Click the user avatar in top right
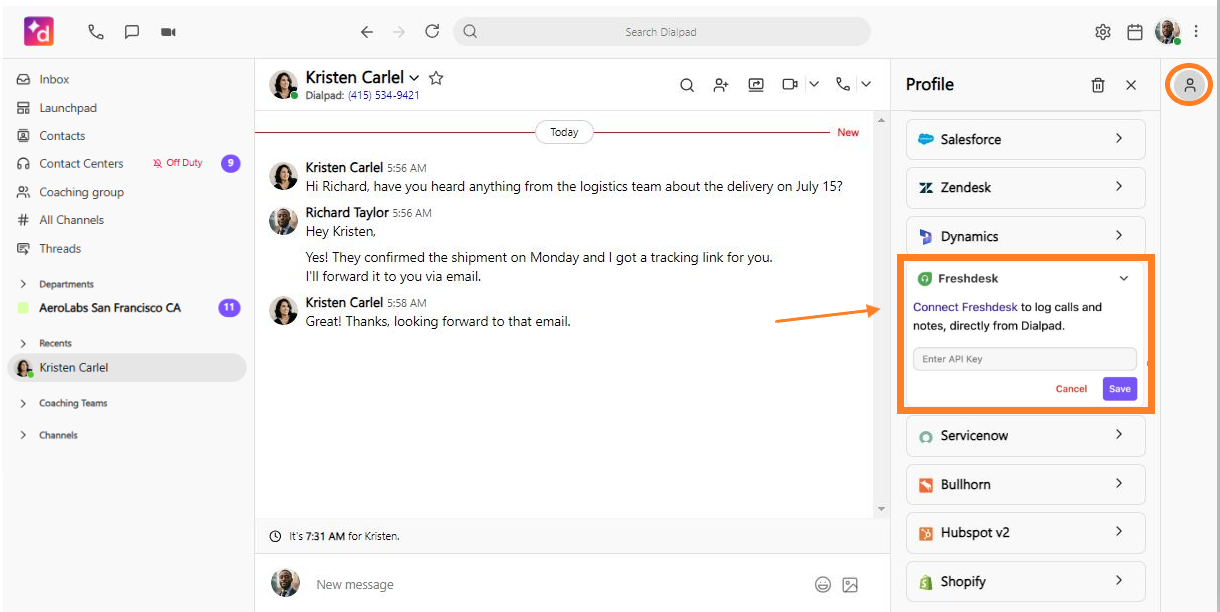The width and height of the screenshot is (1220, 612). 1167,31
